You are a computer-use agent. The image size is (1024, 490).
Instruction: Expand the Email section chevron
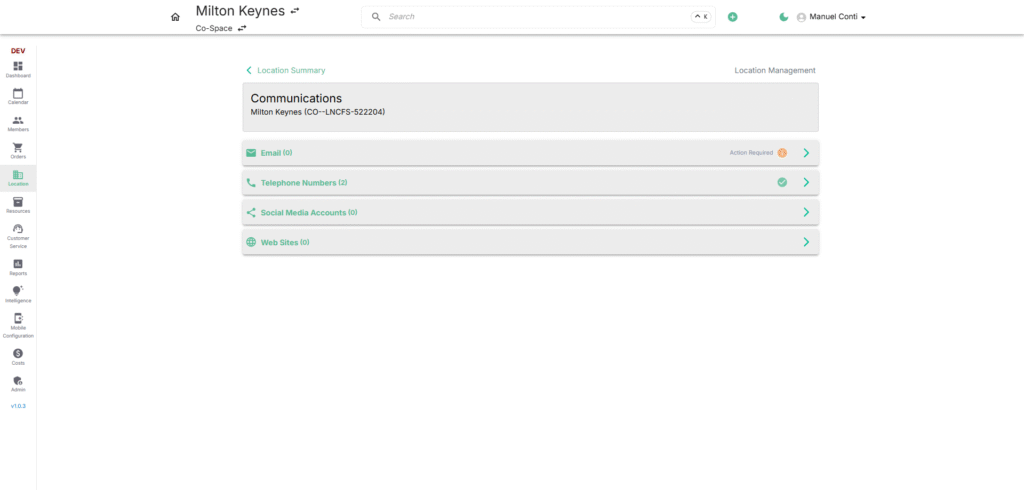(806, 153)
